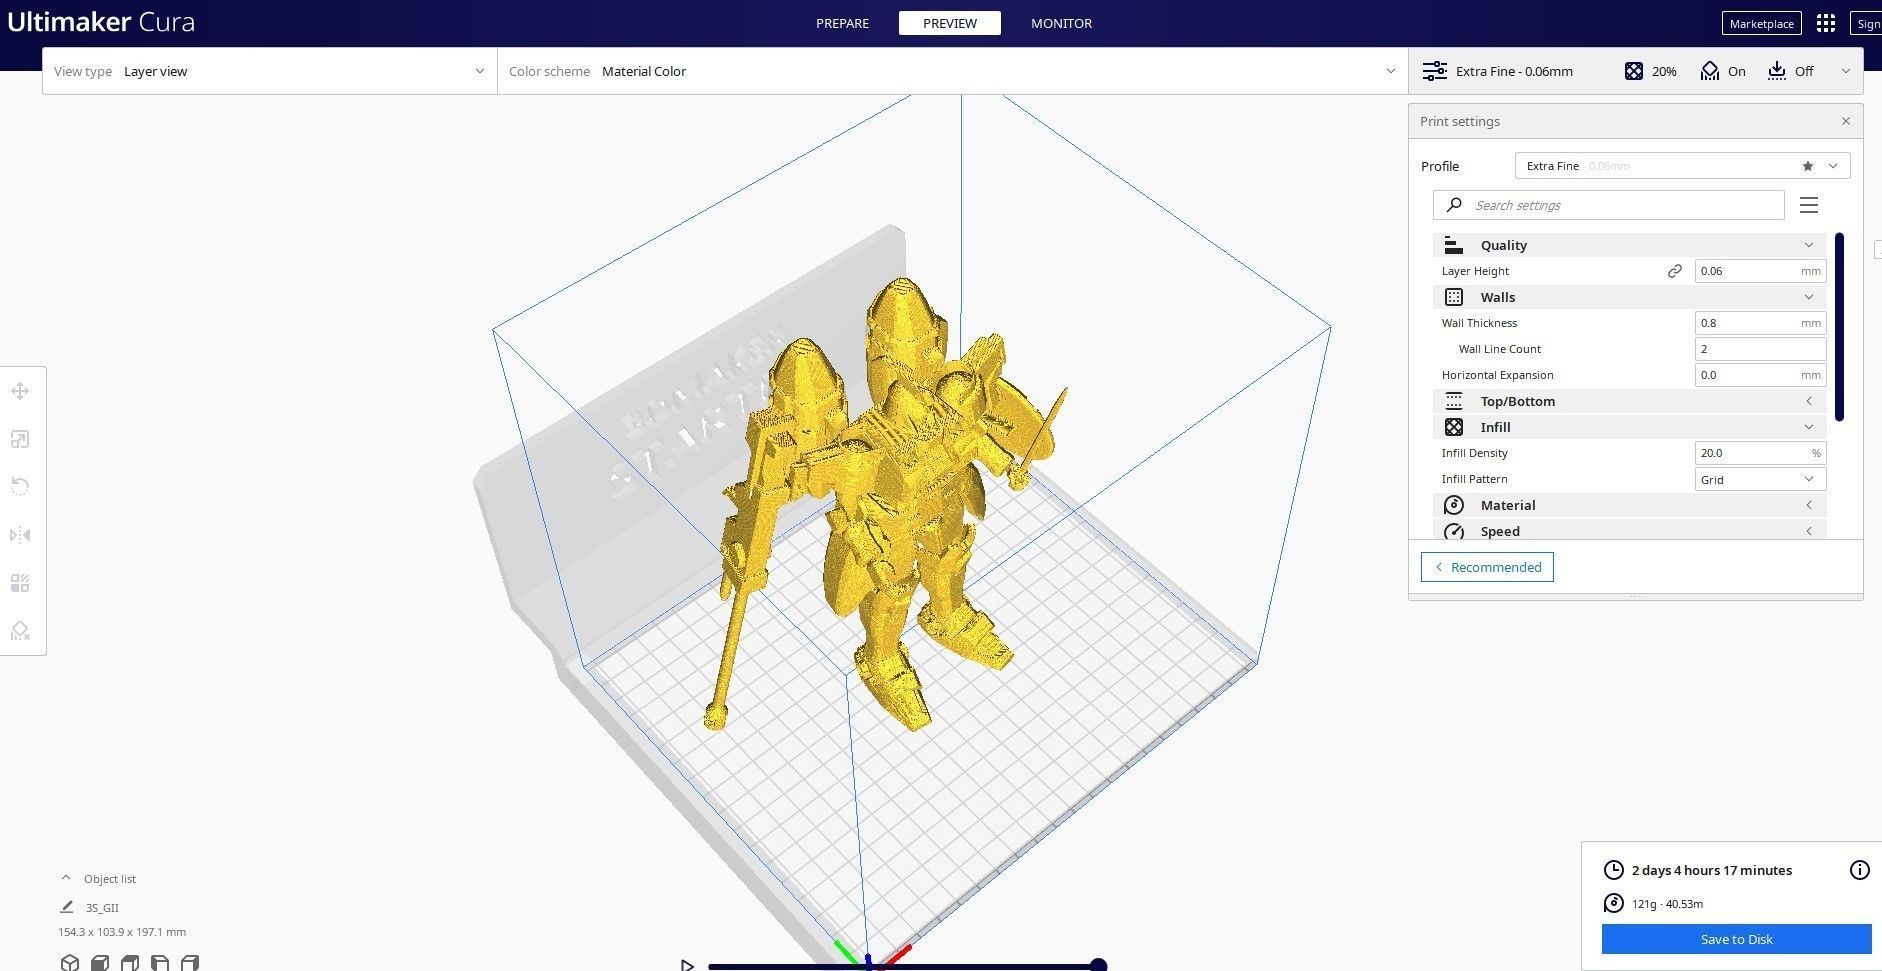The width and height of the screenshot is (1882, 971).
Task: Open Per Model Settings tool
Action: 20,583
